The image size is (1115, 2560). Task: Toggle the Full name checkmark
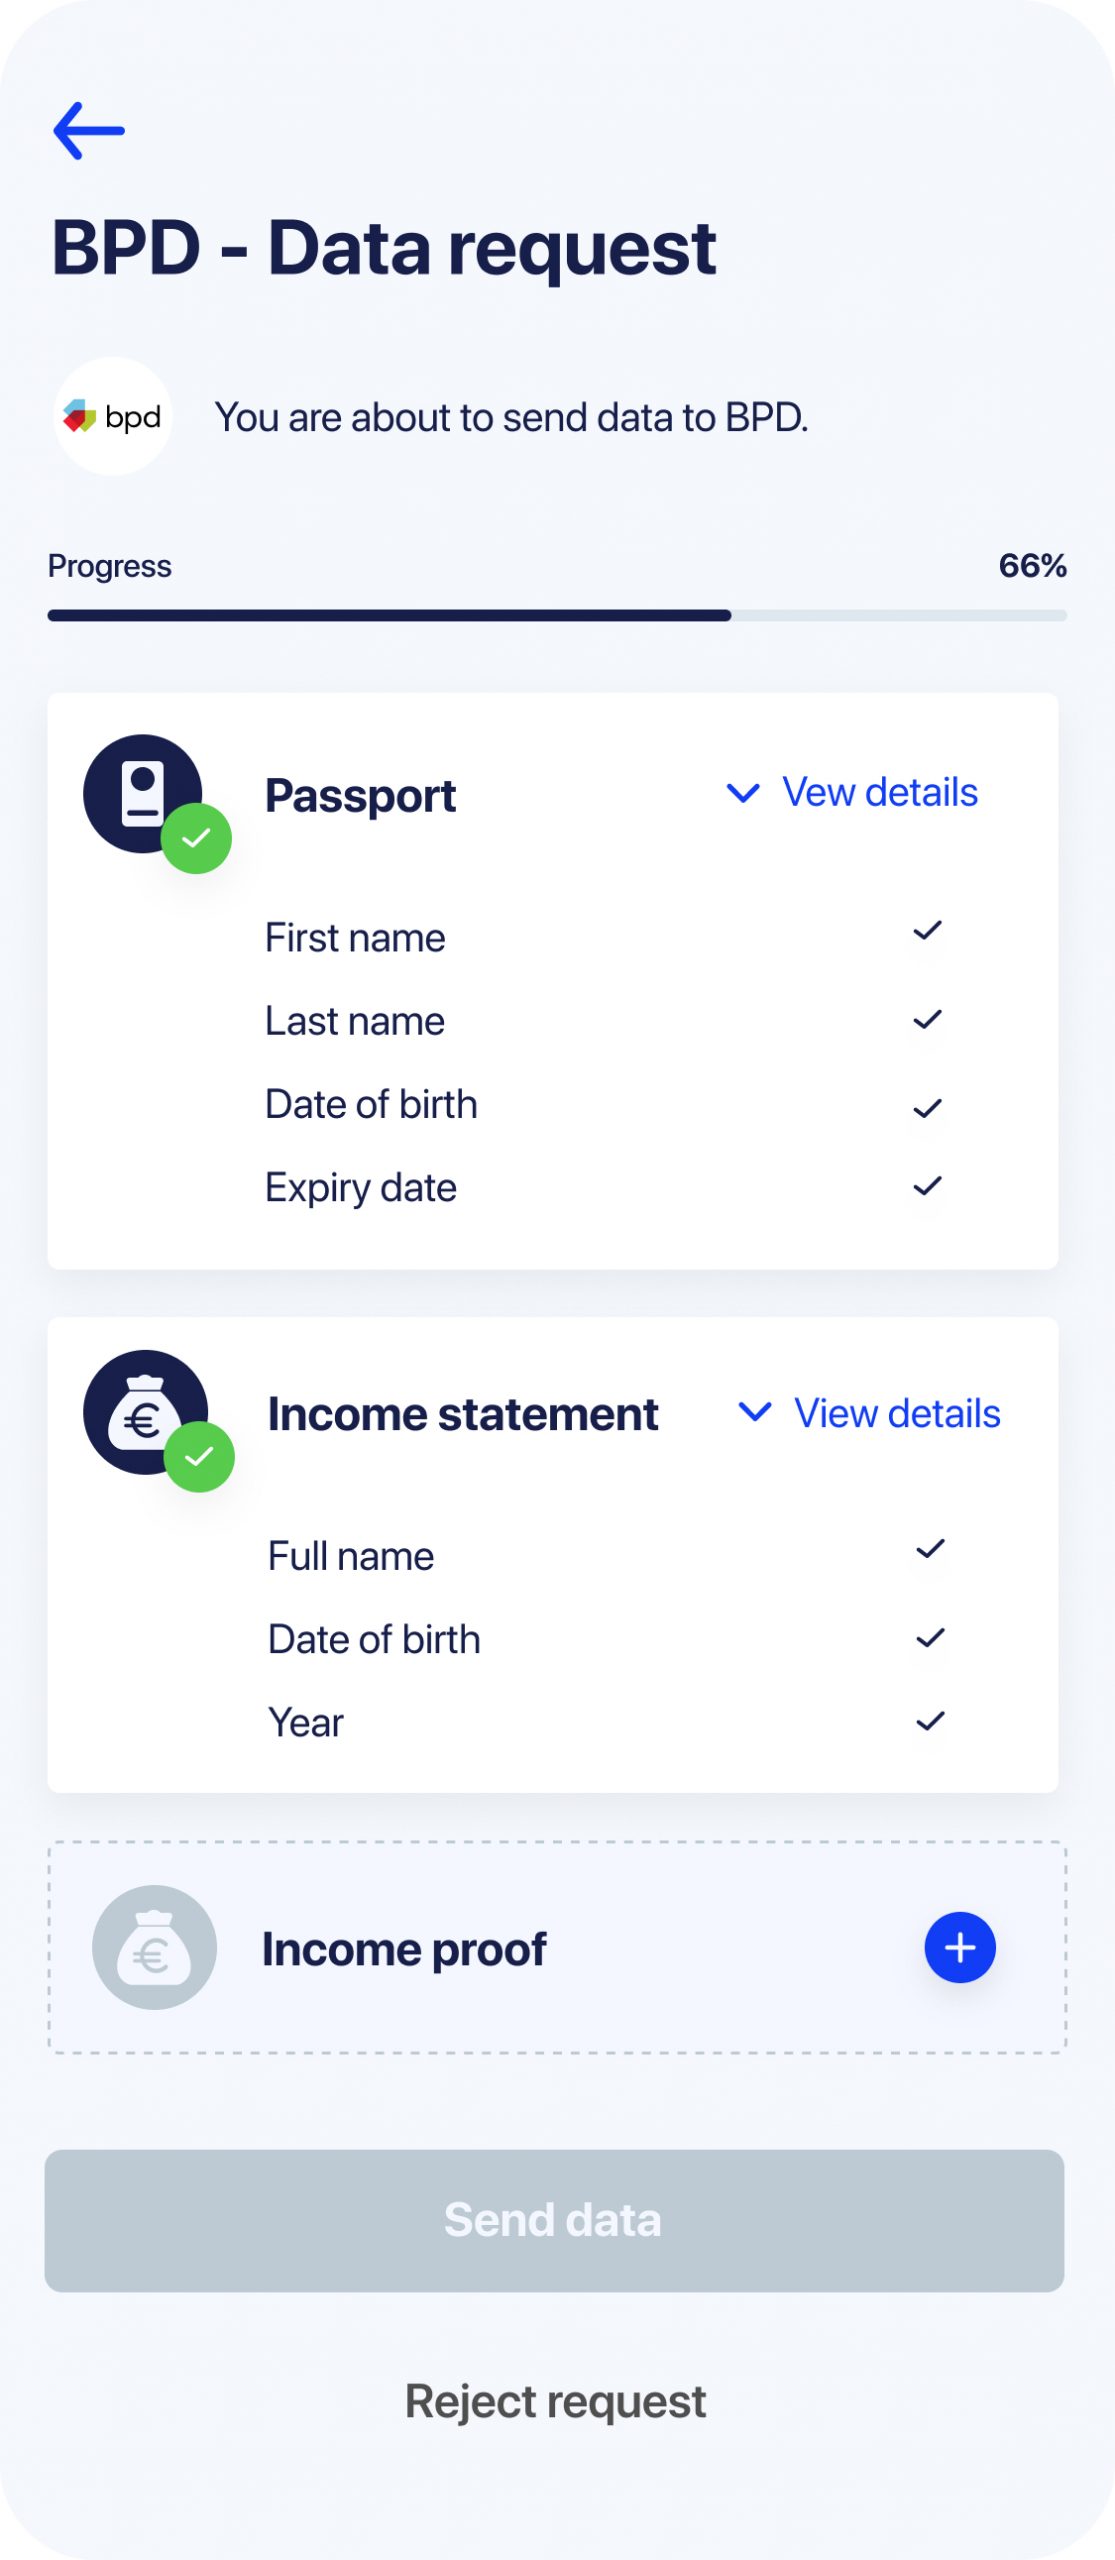(930, 1549)
